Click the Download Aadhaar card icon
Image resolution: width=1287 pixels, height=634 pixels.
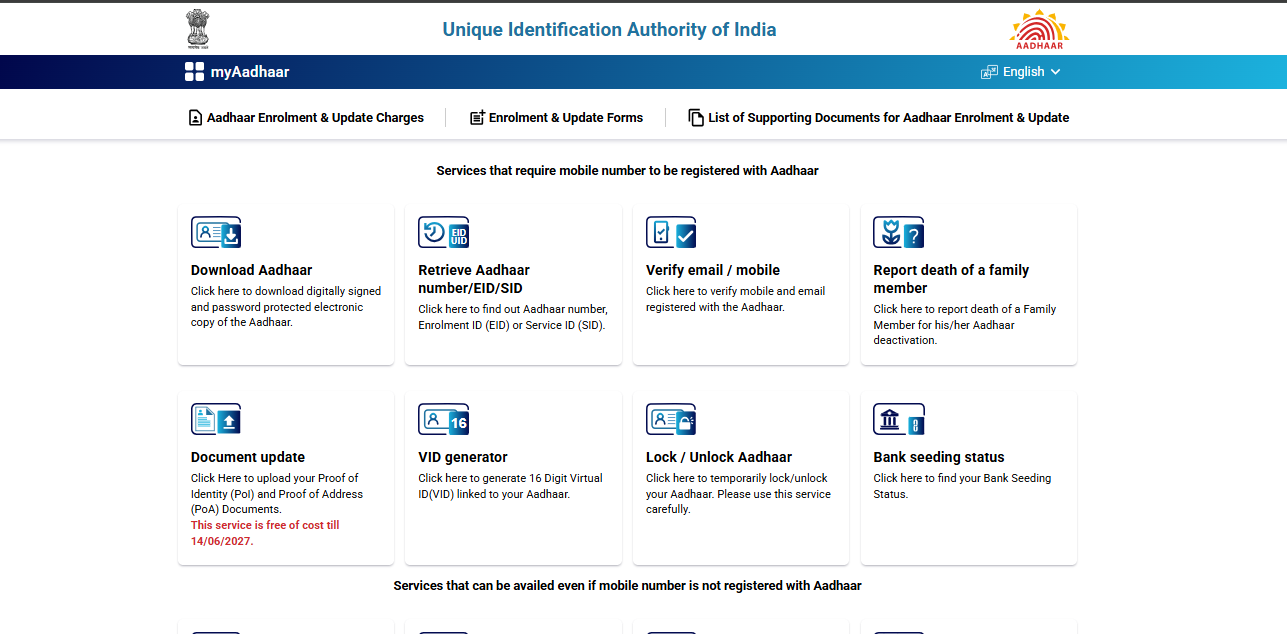coord(216,232)
